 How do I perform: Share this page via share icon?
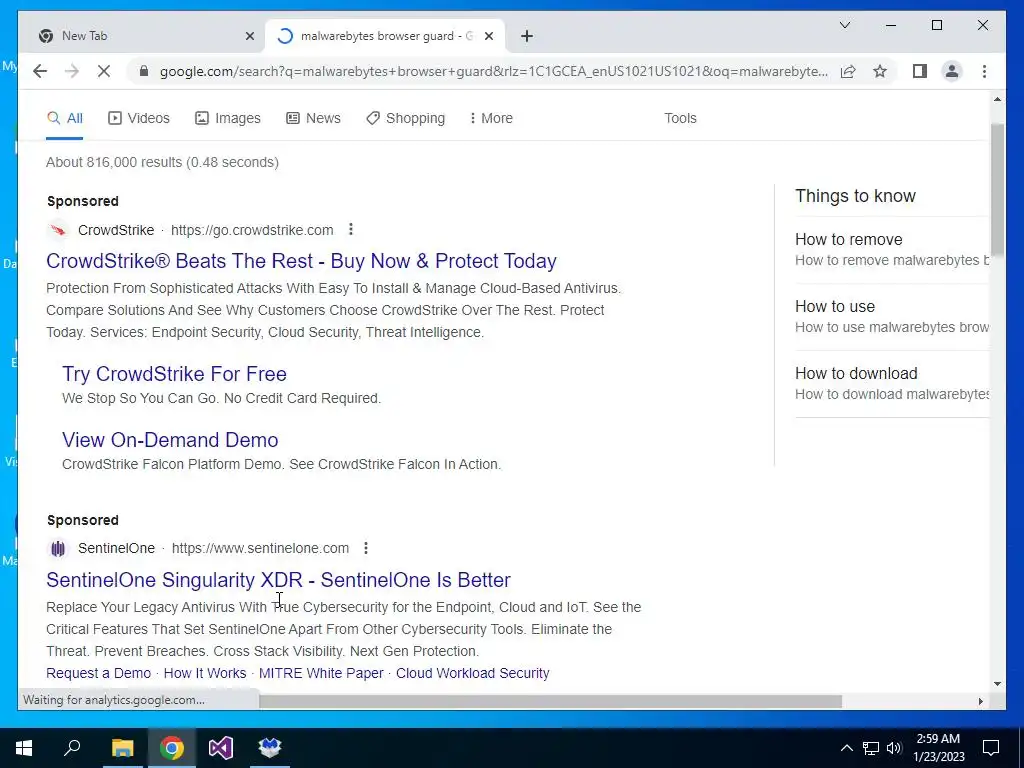[x=848, y=71]
